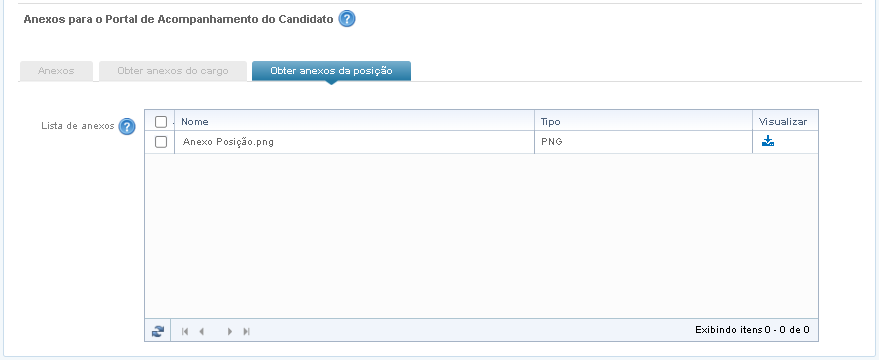
Task: Open the Obter anexos do cargo tab
Action: 173,71
